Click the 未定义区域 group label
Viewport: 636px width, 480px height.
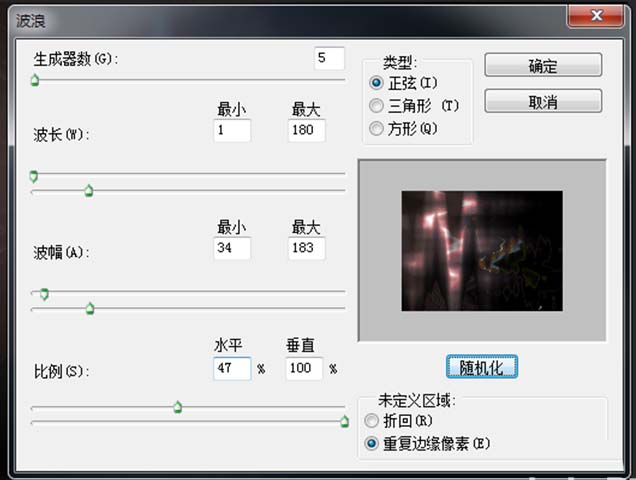point(417,400)
